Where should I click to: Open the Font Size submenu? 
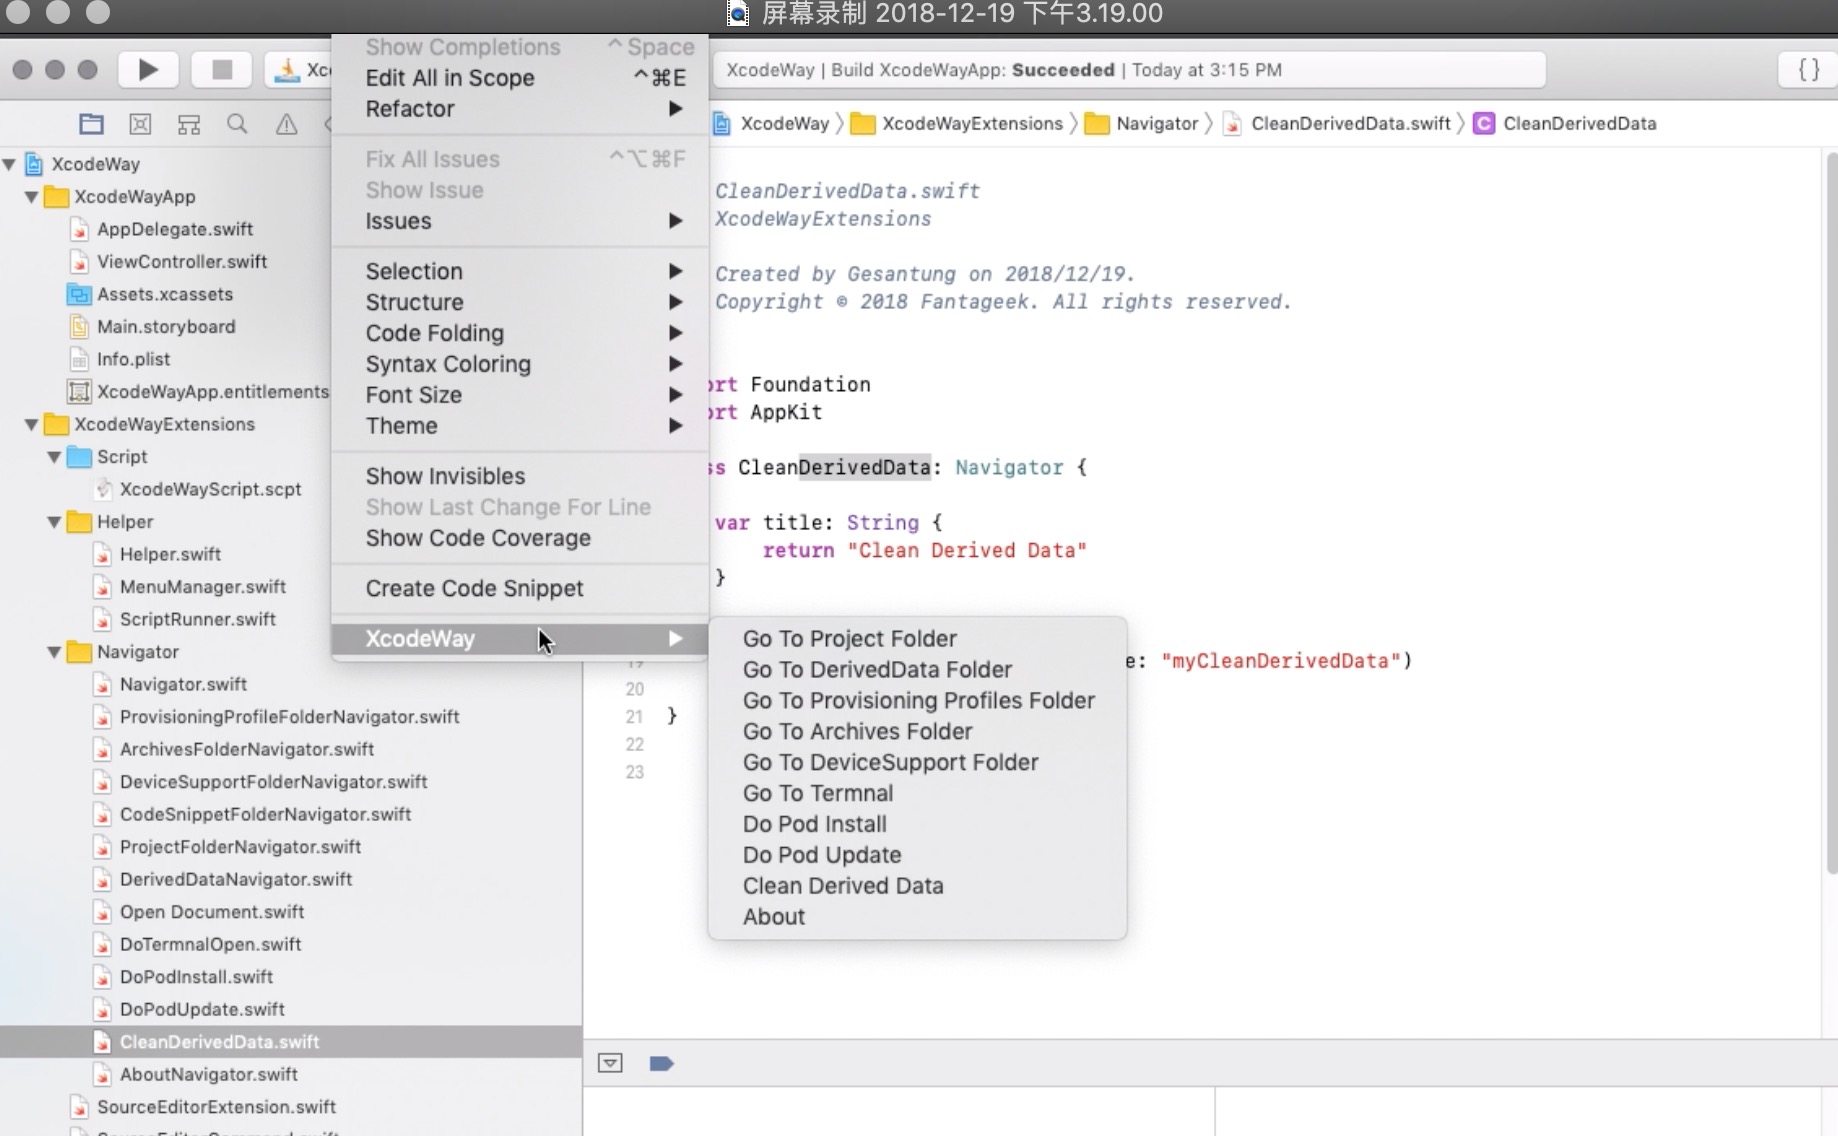point(520,395)
